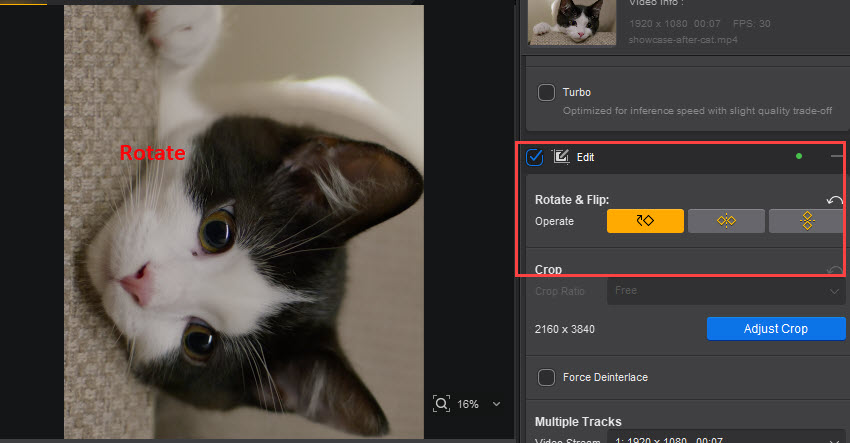Click the cat video thumbnail

pyautogui.click(x=572, y=22)
